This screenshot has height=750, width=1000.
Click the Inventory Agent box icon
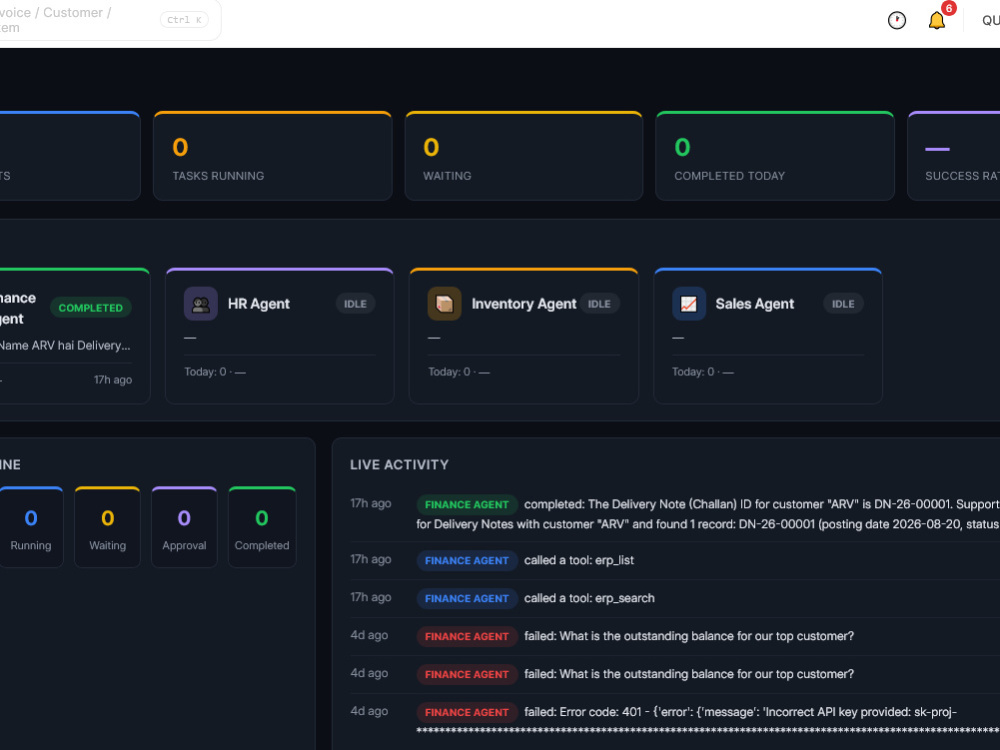(445, 304)
